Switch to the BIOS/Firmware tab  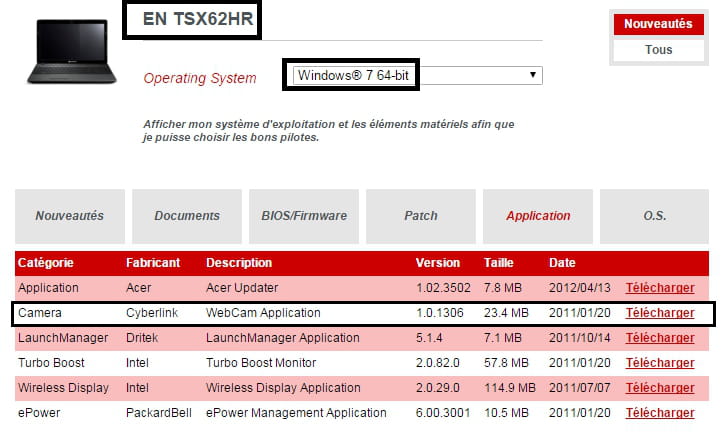pos(304,216)
